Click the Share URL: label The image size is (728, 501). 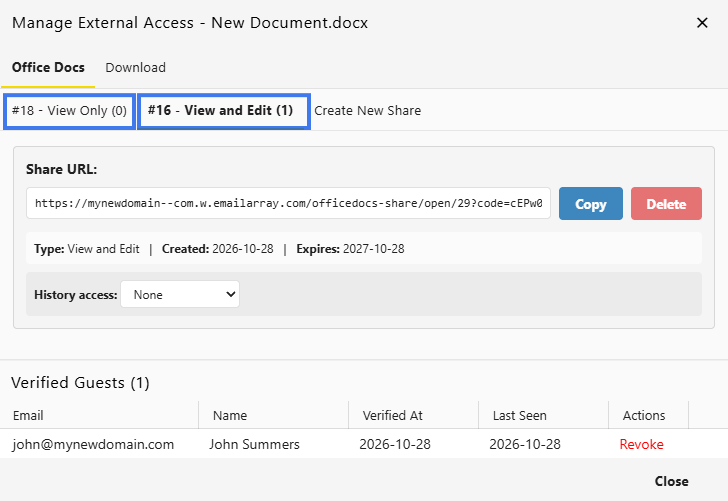62,169
